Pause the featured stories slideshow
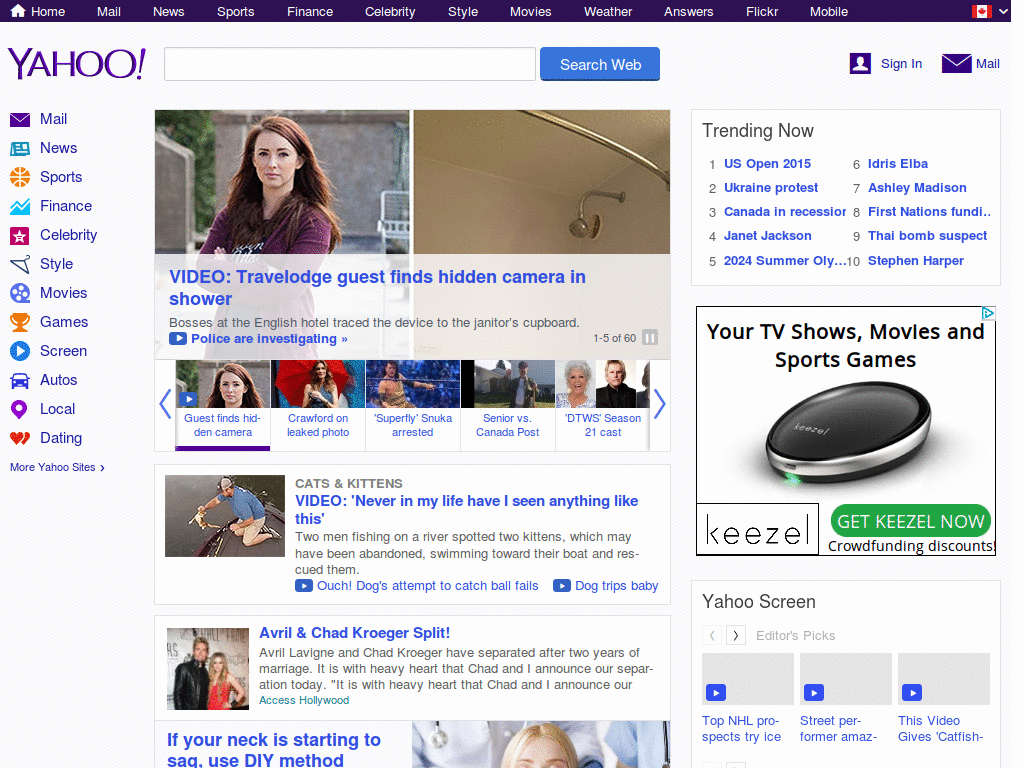1024x768 pixels. tap(650, 338)
